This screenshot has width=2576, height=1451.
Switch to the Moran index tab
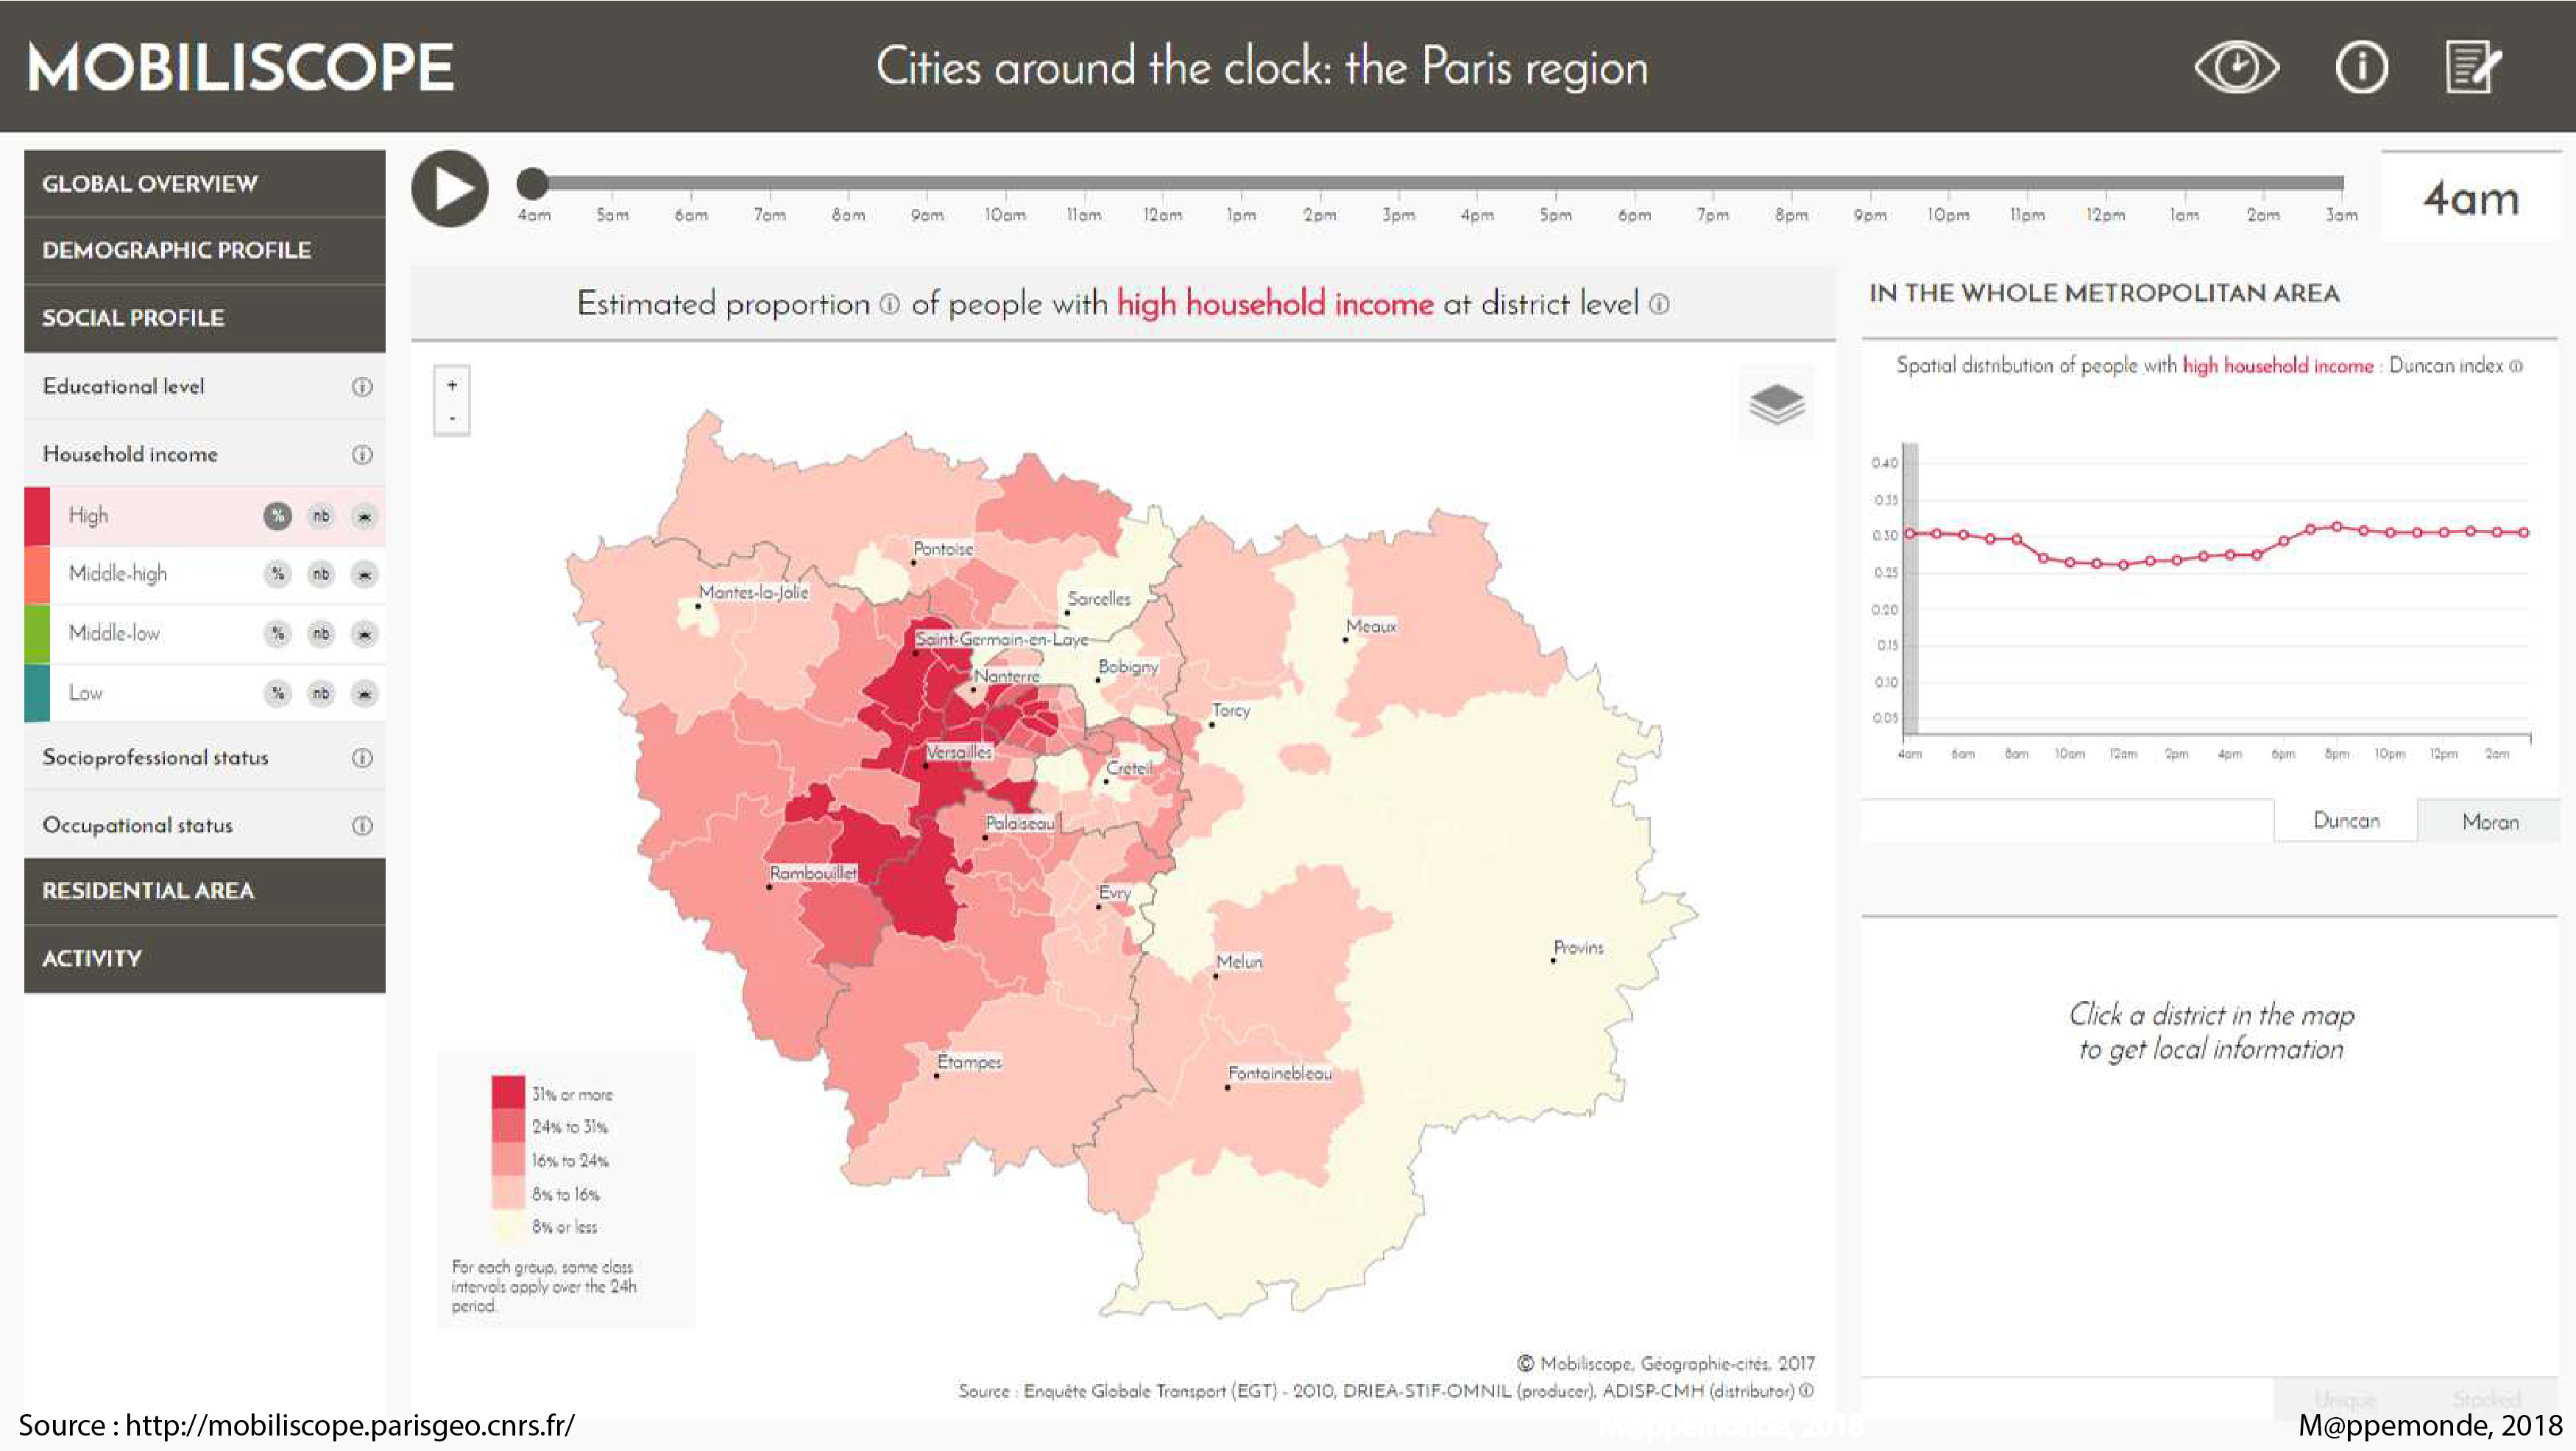(2489, 822)
